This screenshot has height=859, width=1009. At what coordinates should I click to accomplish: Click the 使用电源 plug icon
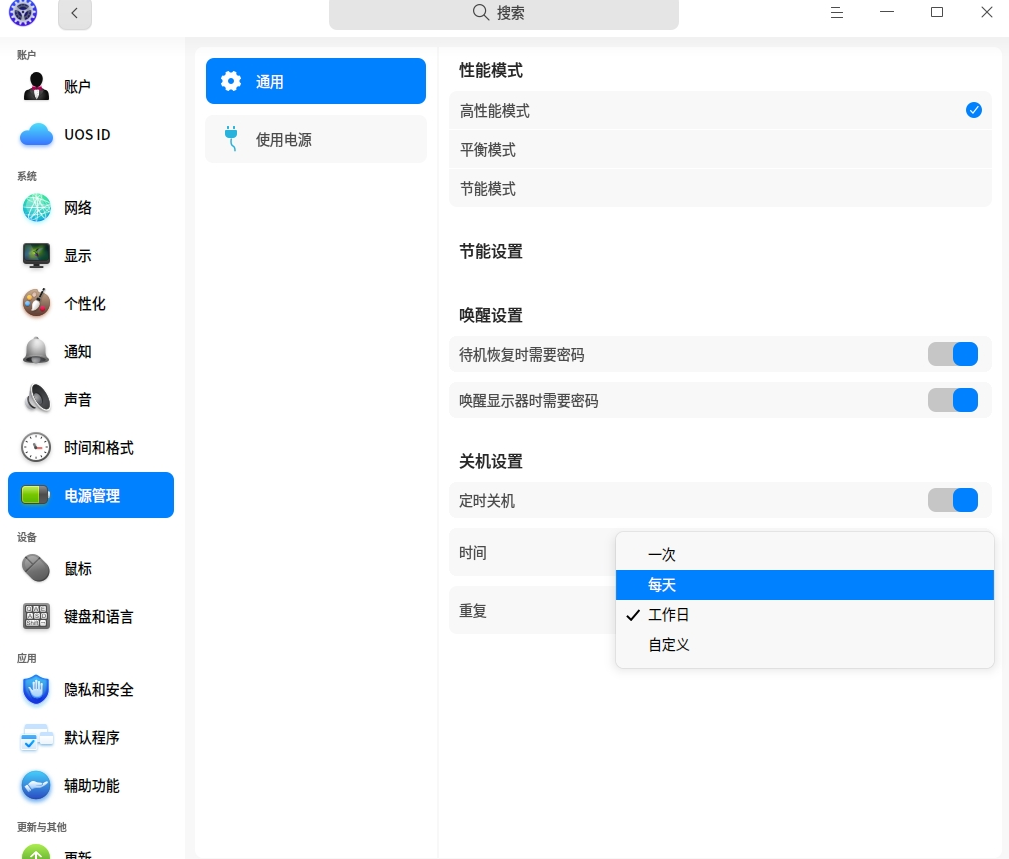[231, 139]
